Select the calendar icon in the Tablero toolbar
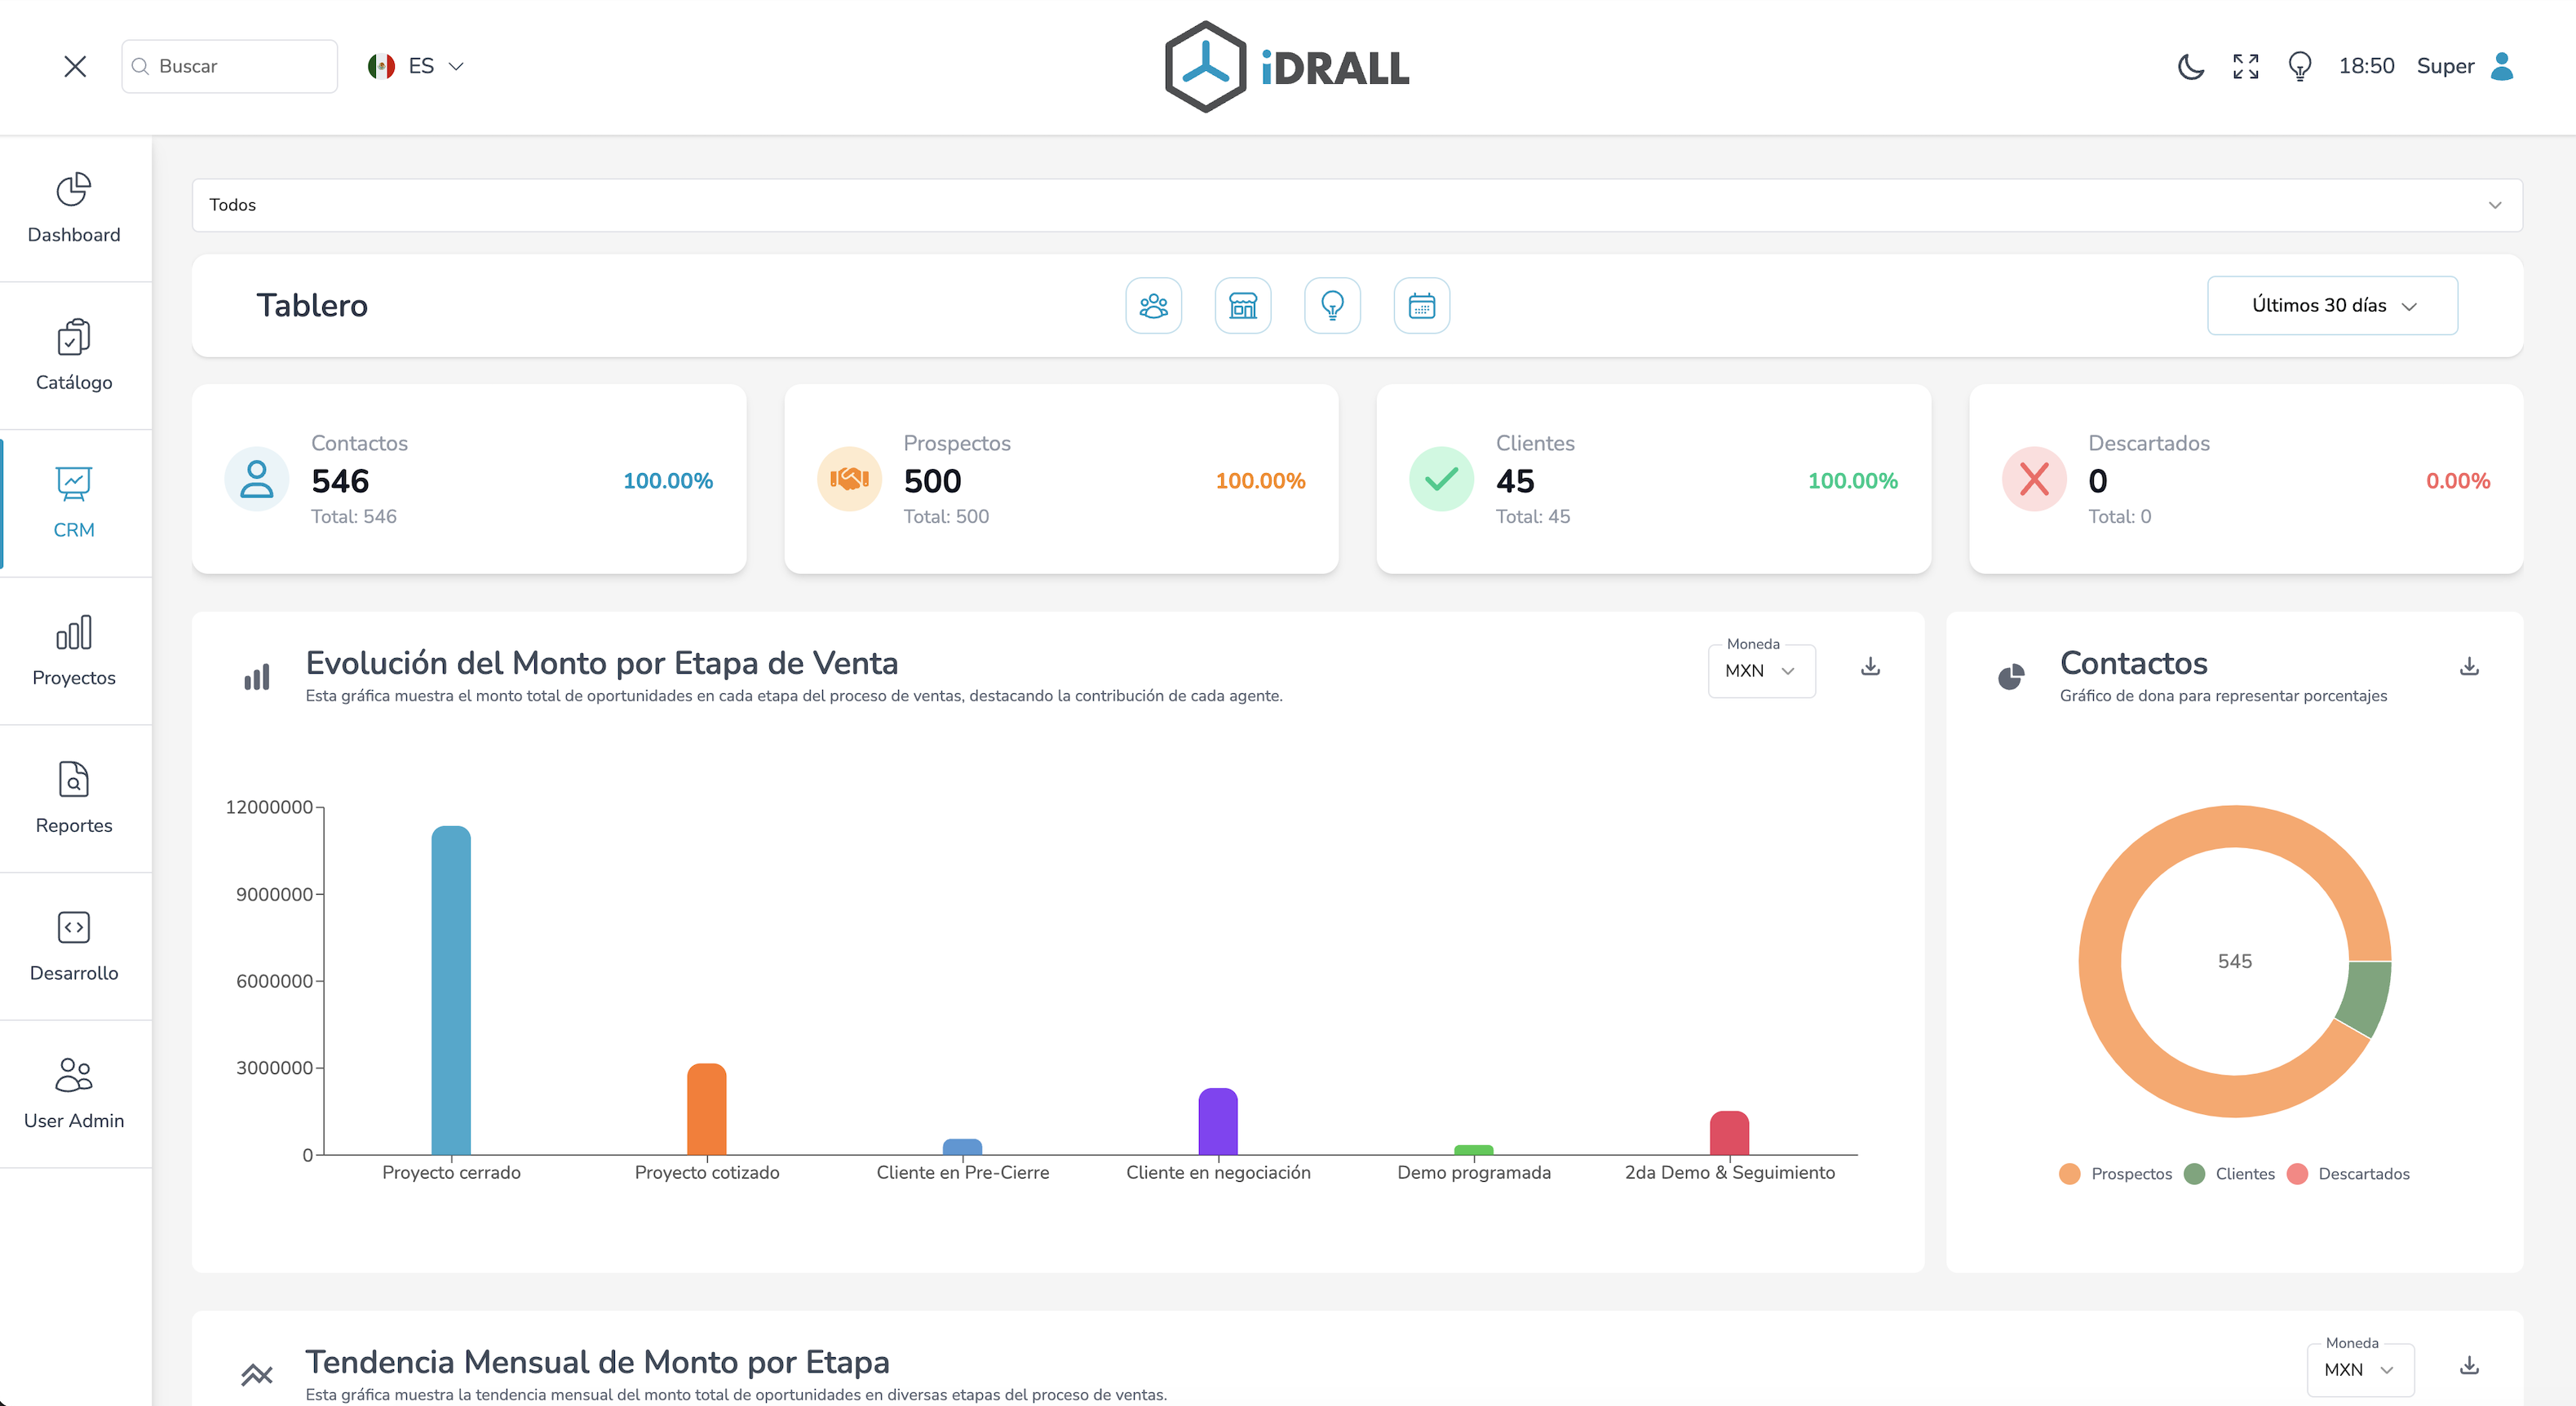2576x1406 pixels. click(x=1421, y=305)
